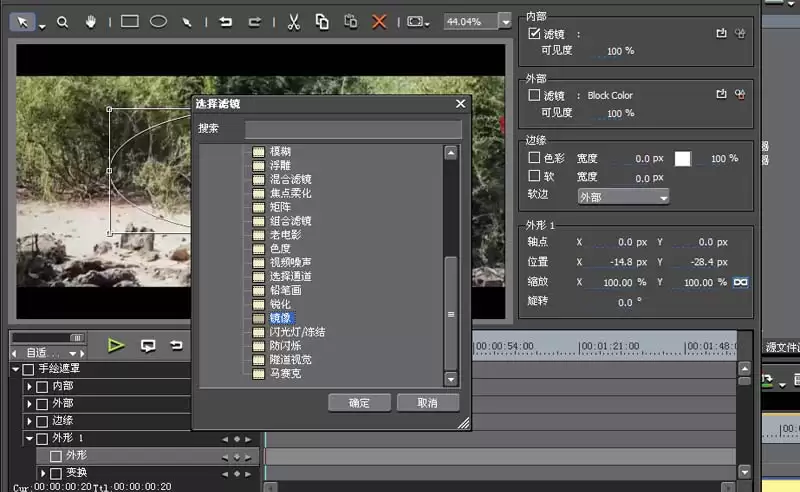Screen dimensions: 800x492
Task: Pick the ellipse shape tool
Action: (x=158, y=21)
